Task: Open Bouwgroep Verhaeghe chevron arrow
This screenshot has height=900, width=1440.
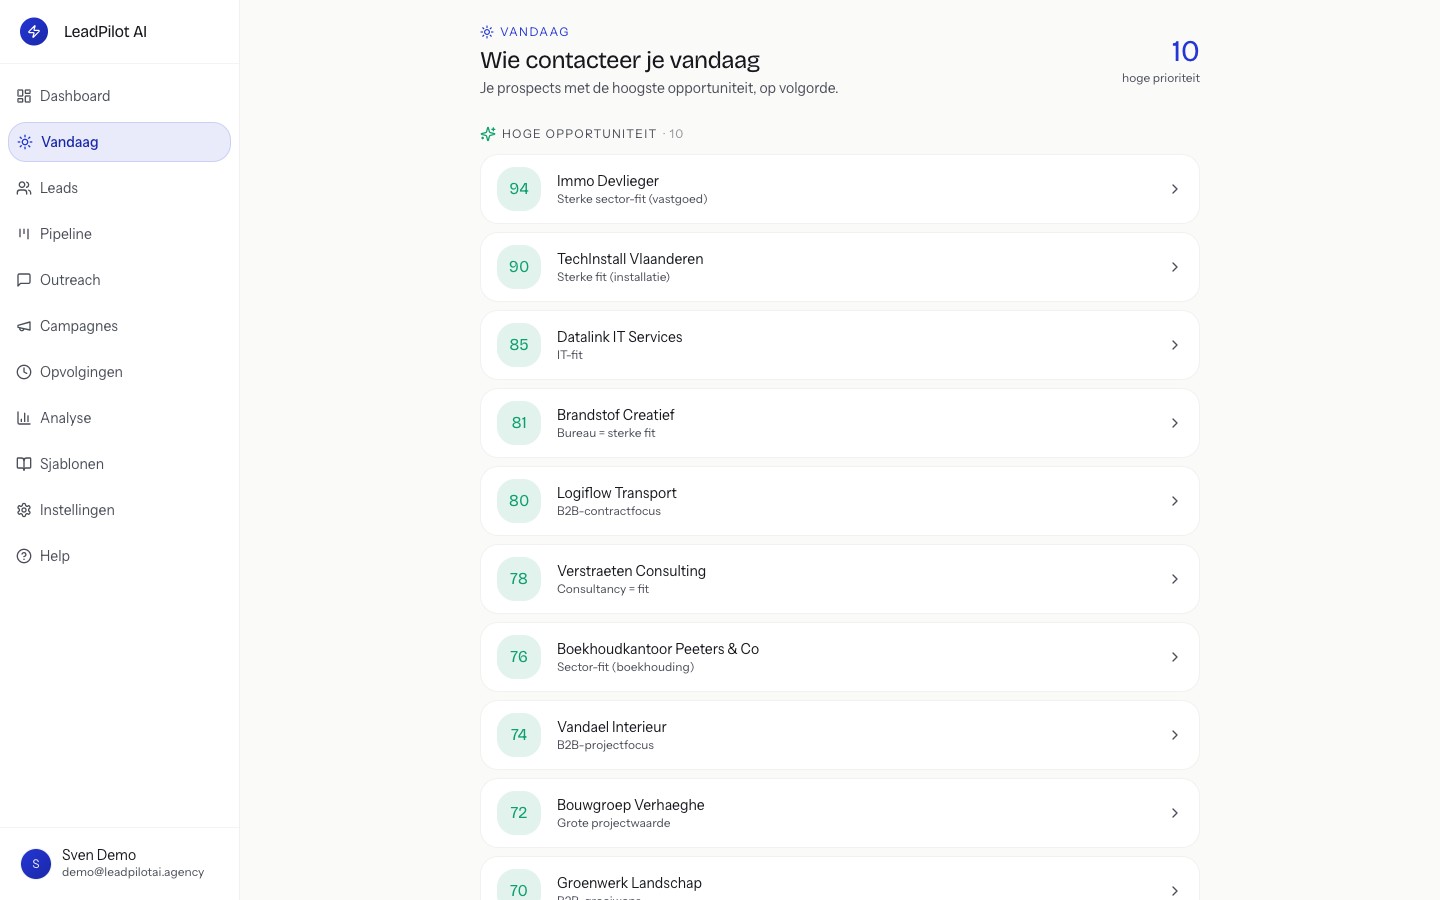Action: point(1175,813)
